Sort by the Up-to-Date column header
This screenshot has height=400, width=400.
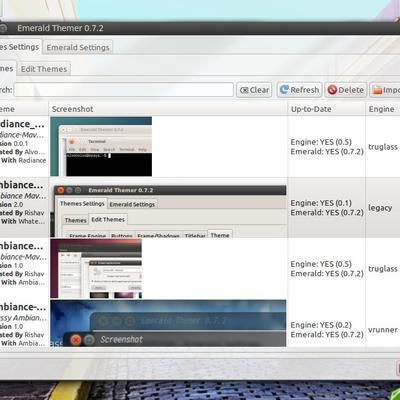tap(326, 109)
